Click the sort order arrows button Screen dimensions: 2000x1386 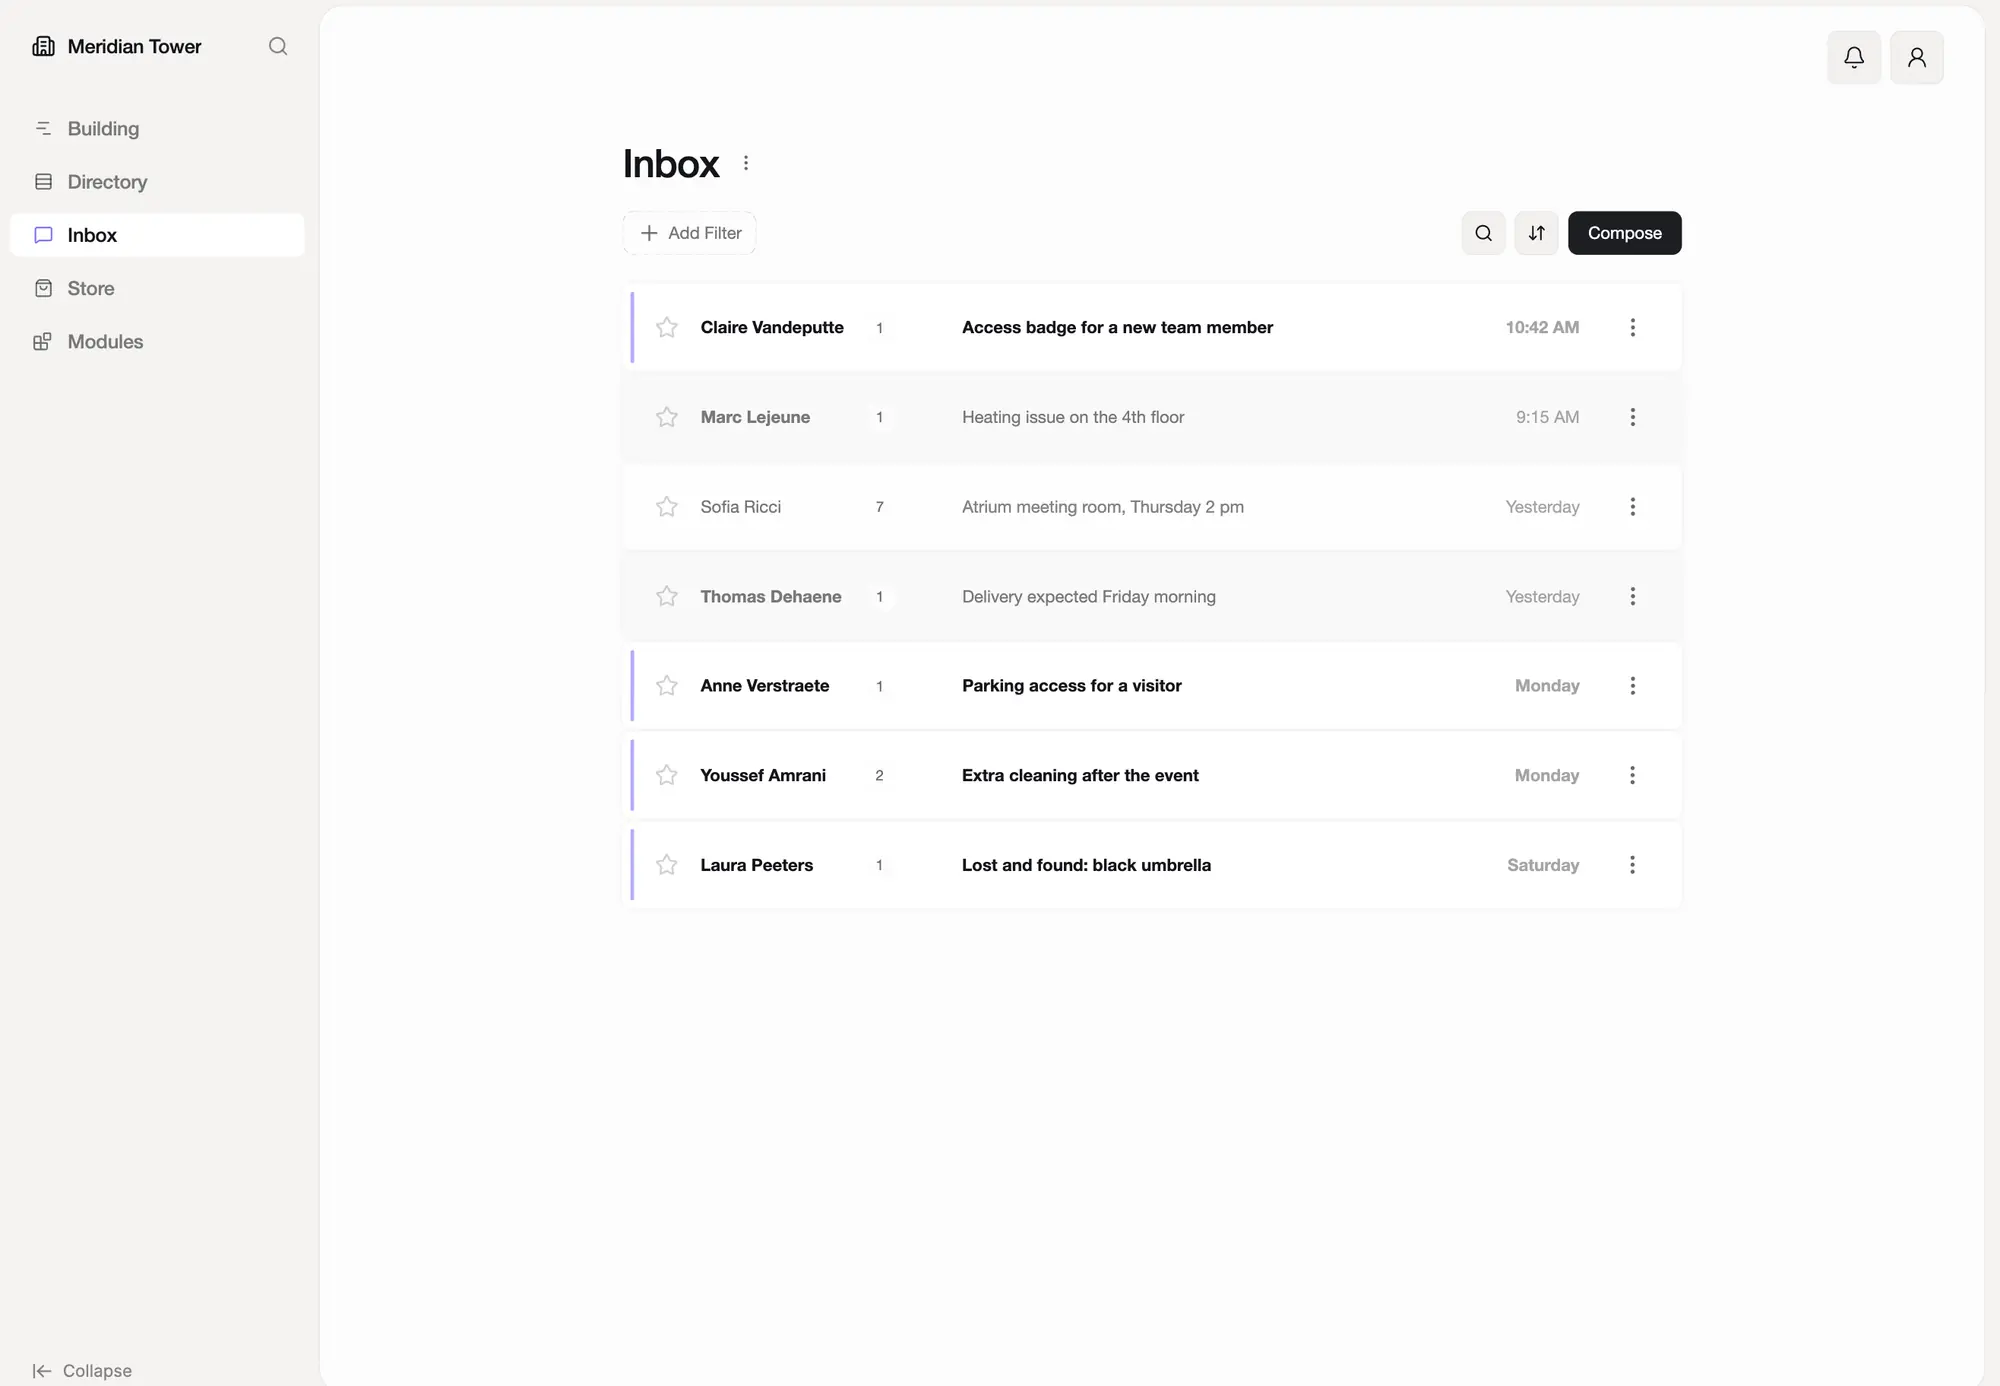click(x=1537, y=233)
